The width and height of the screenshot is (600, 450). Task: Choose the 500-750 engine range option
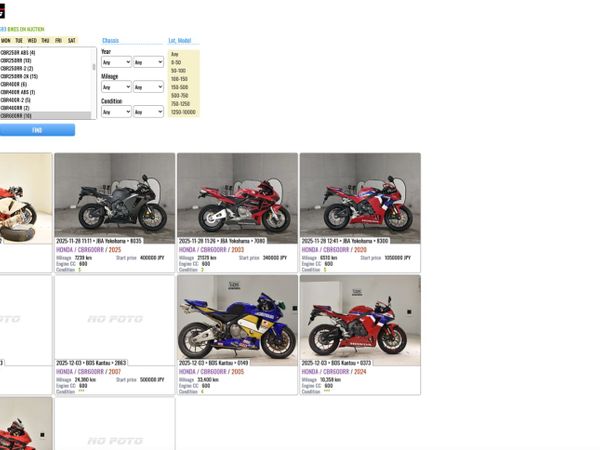[180, 95]
